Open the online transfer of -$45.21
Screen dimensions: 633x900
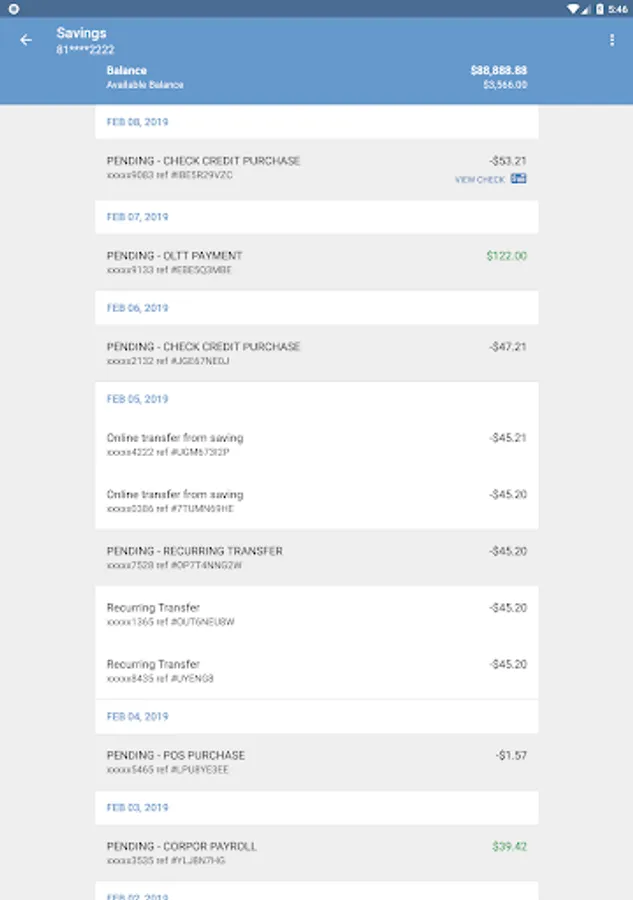[300, 444]
